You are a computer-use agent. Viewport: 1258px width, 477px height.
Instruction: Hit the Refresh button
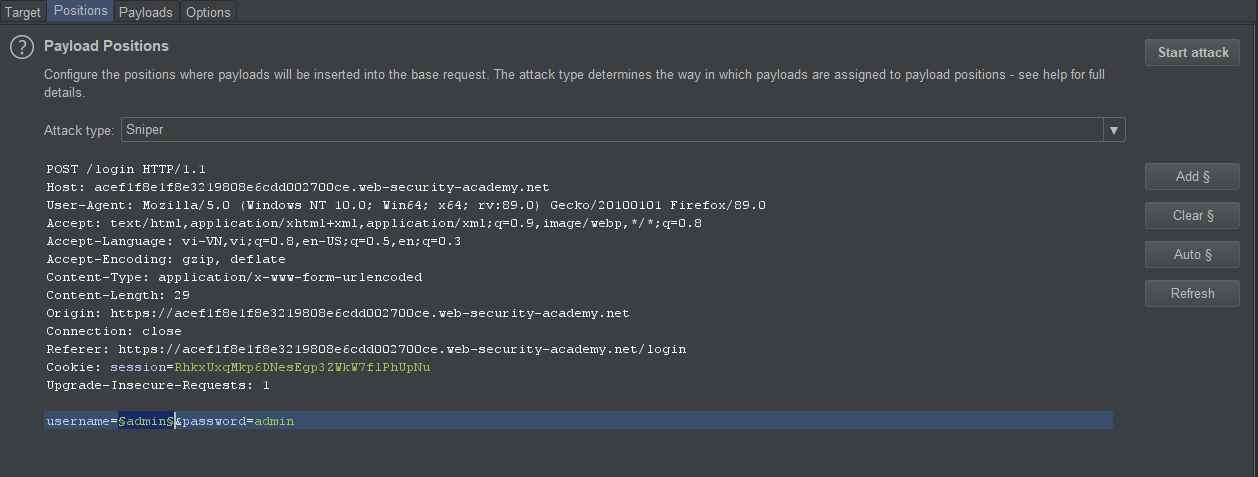click(1192, 294)
